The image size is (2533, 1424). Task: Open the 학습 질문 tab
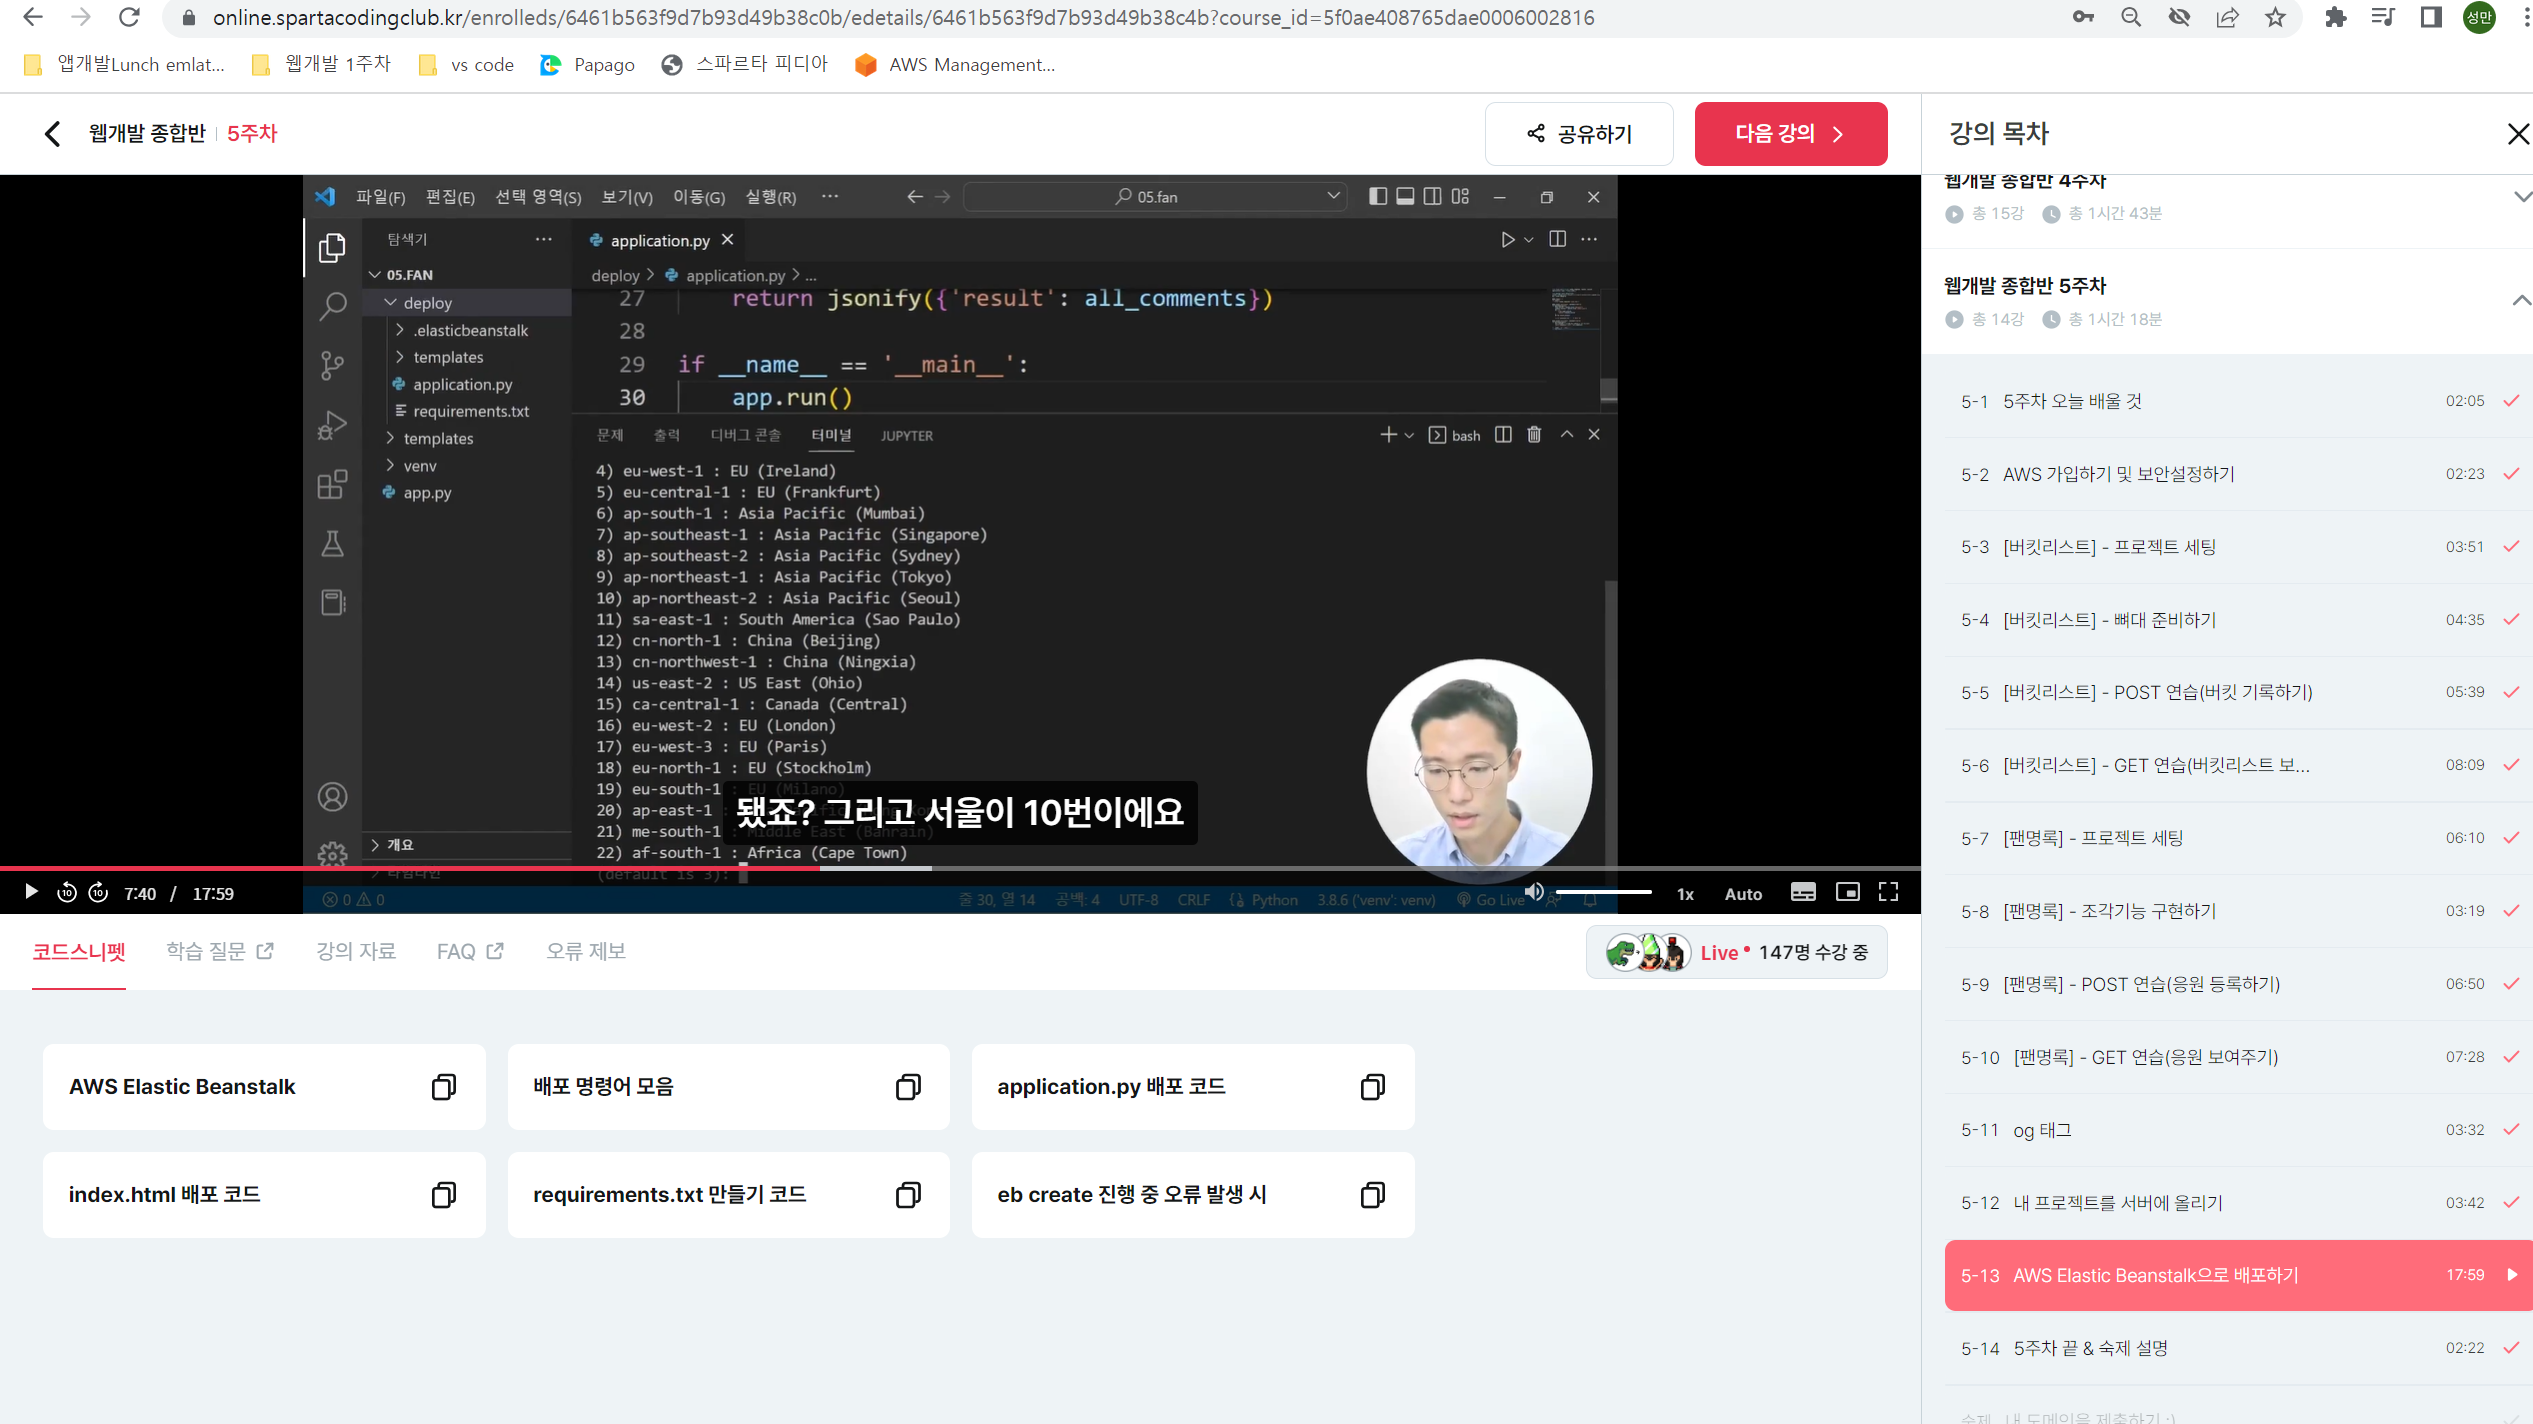coord(219,951)
